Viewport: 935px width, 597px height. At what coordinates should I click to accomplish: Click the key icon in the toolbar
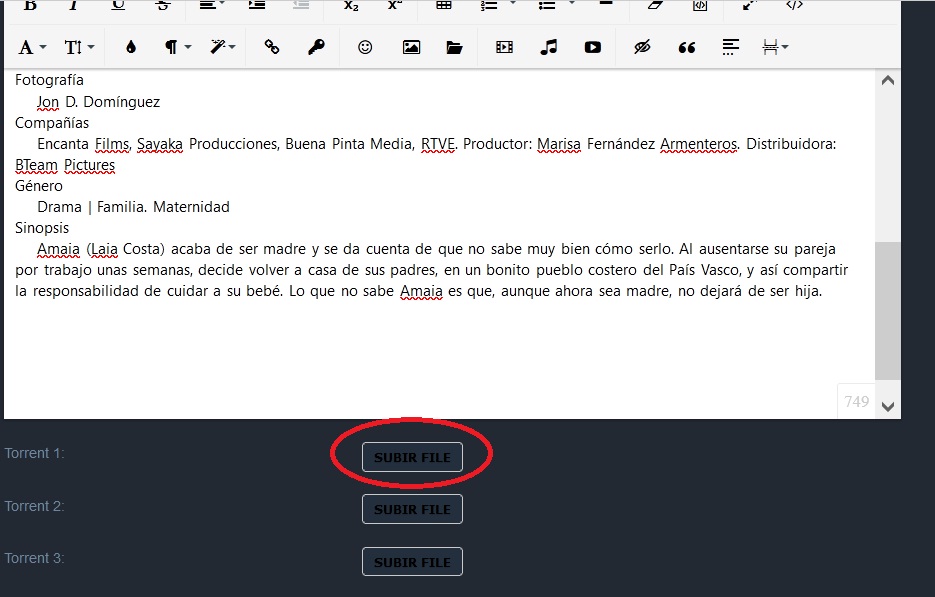click(x=316, y=47)
